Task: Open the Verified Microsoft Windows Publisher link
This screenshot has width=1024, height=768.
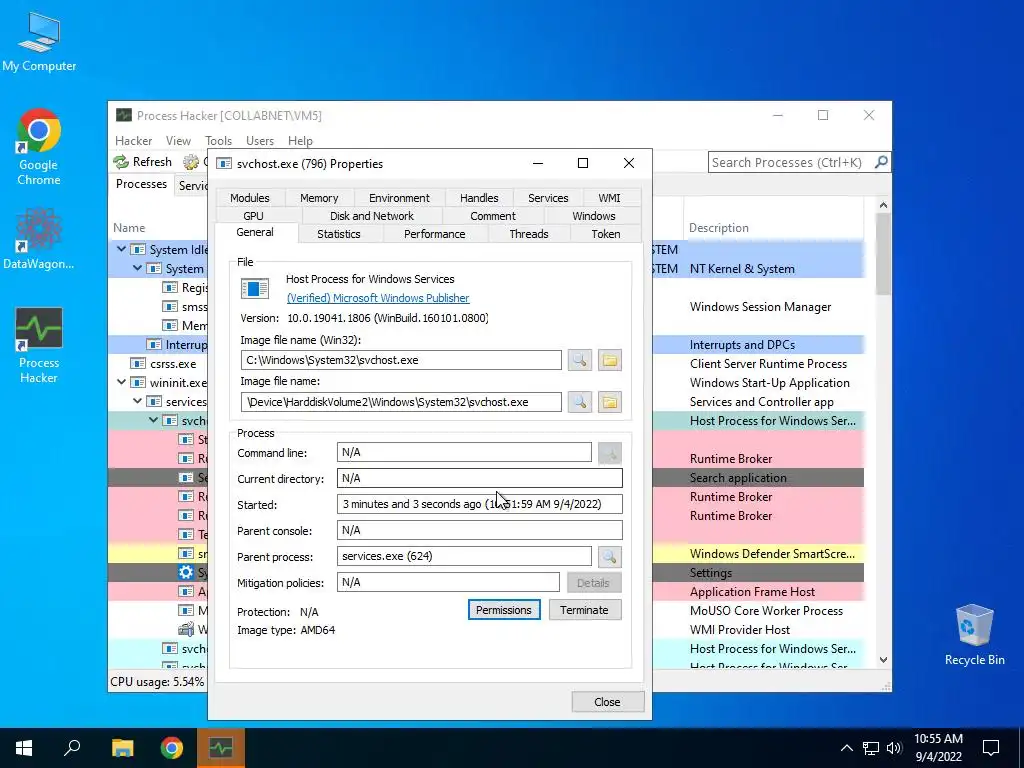Action: [378, 298]
